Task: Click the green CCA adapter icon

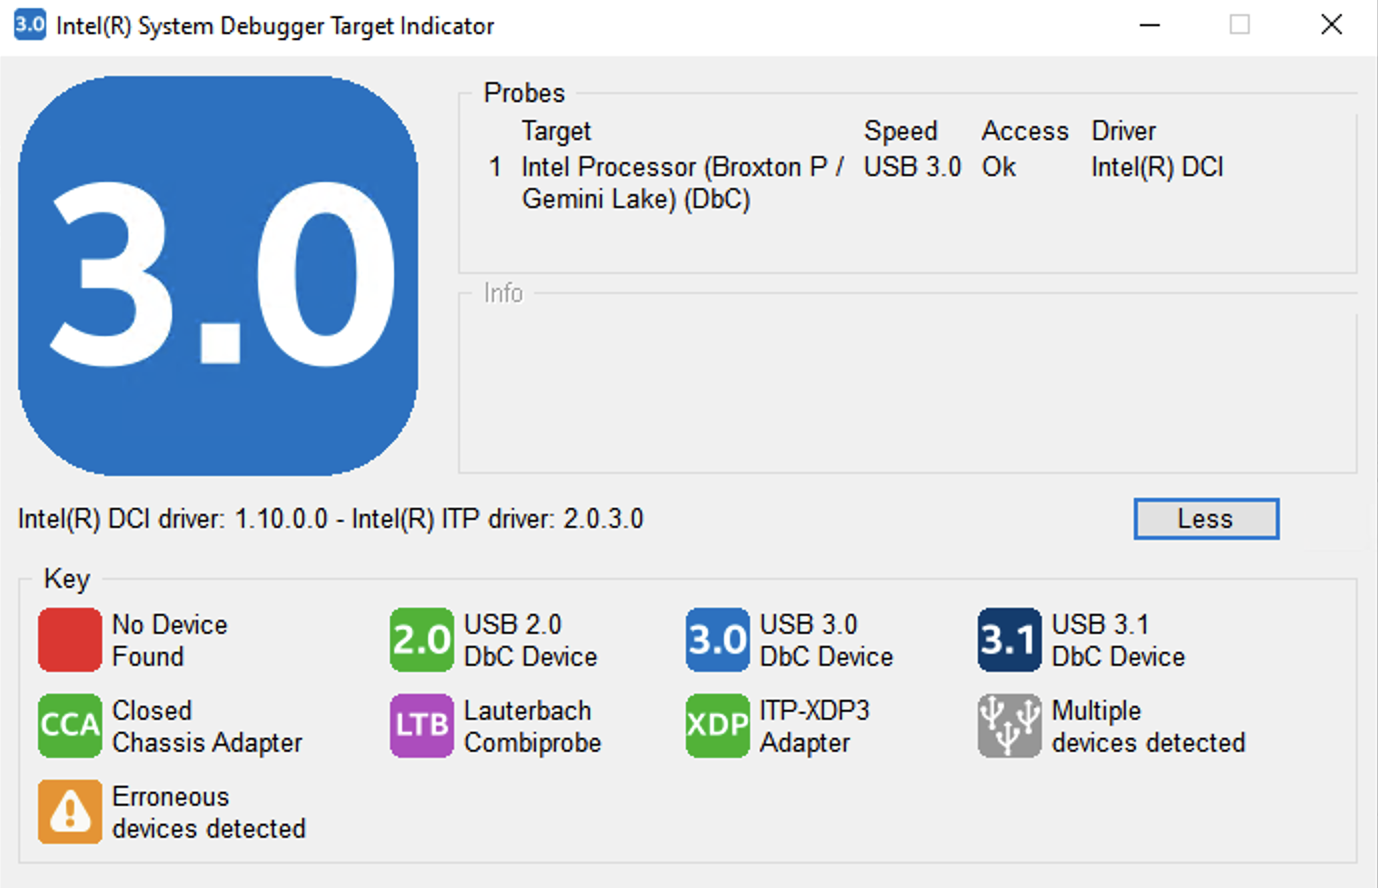Action: click(70, 726)
